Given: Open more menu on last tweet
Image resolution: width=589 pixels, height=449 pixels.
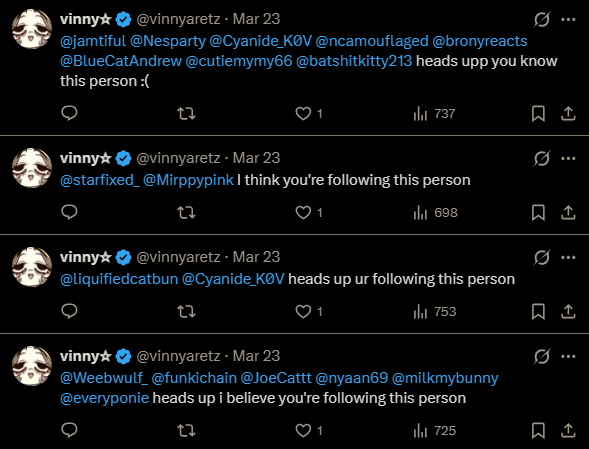Looking at the screenshot, I should click(568, 357).
